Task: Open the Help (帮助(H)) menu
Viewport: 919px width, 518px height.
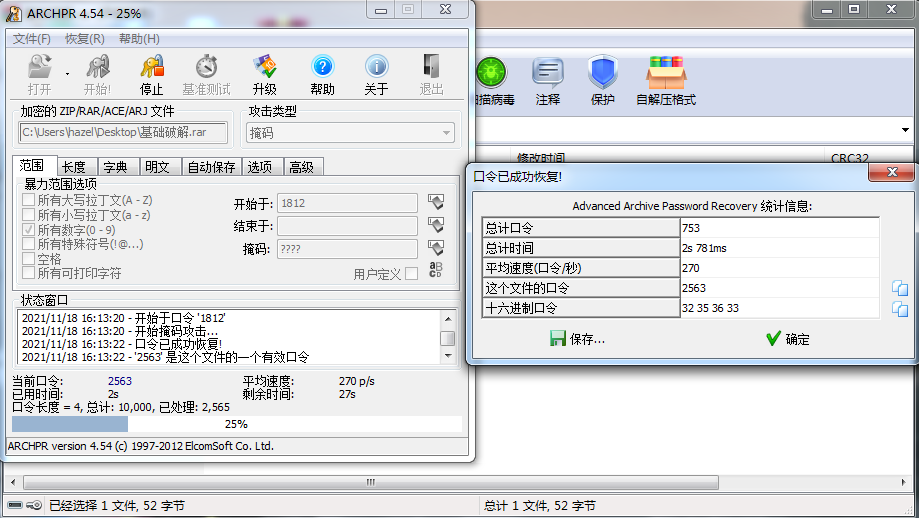Action: 139,39
